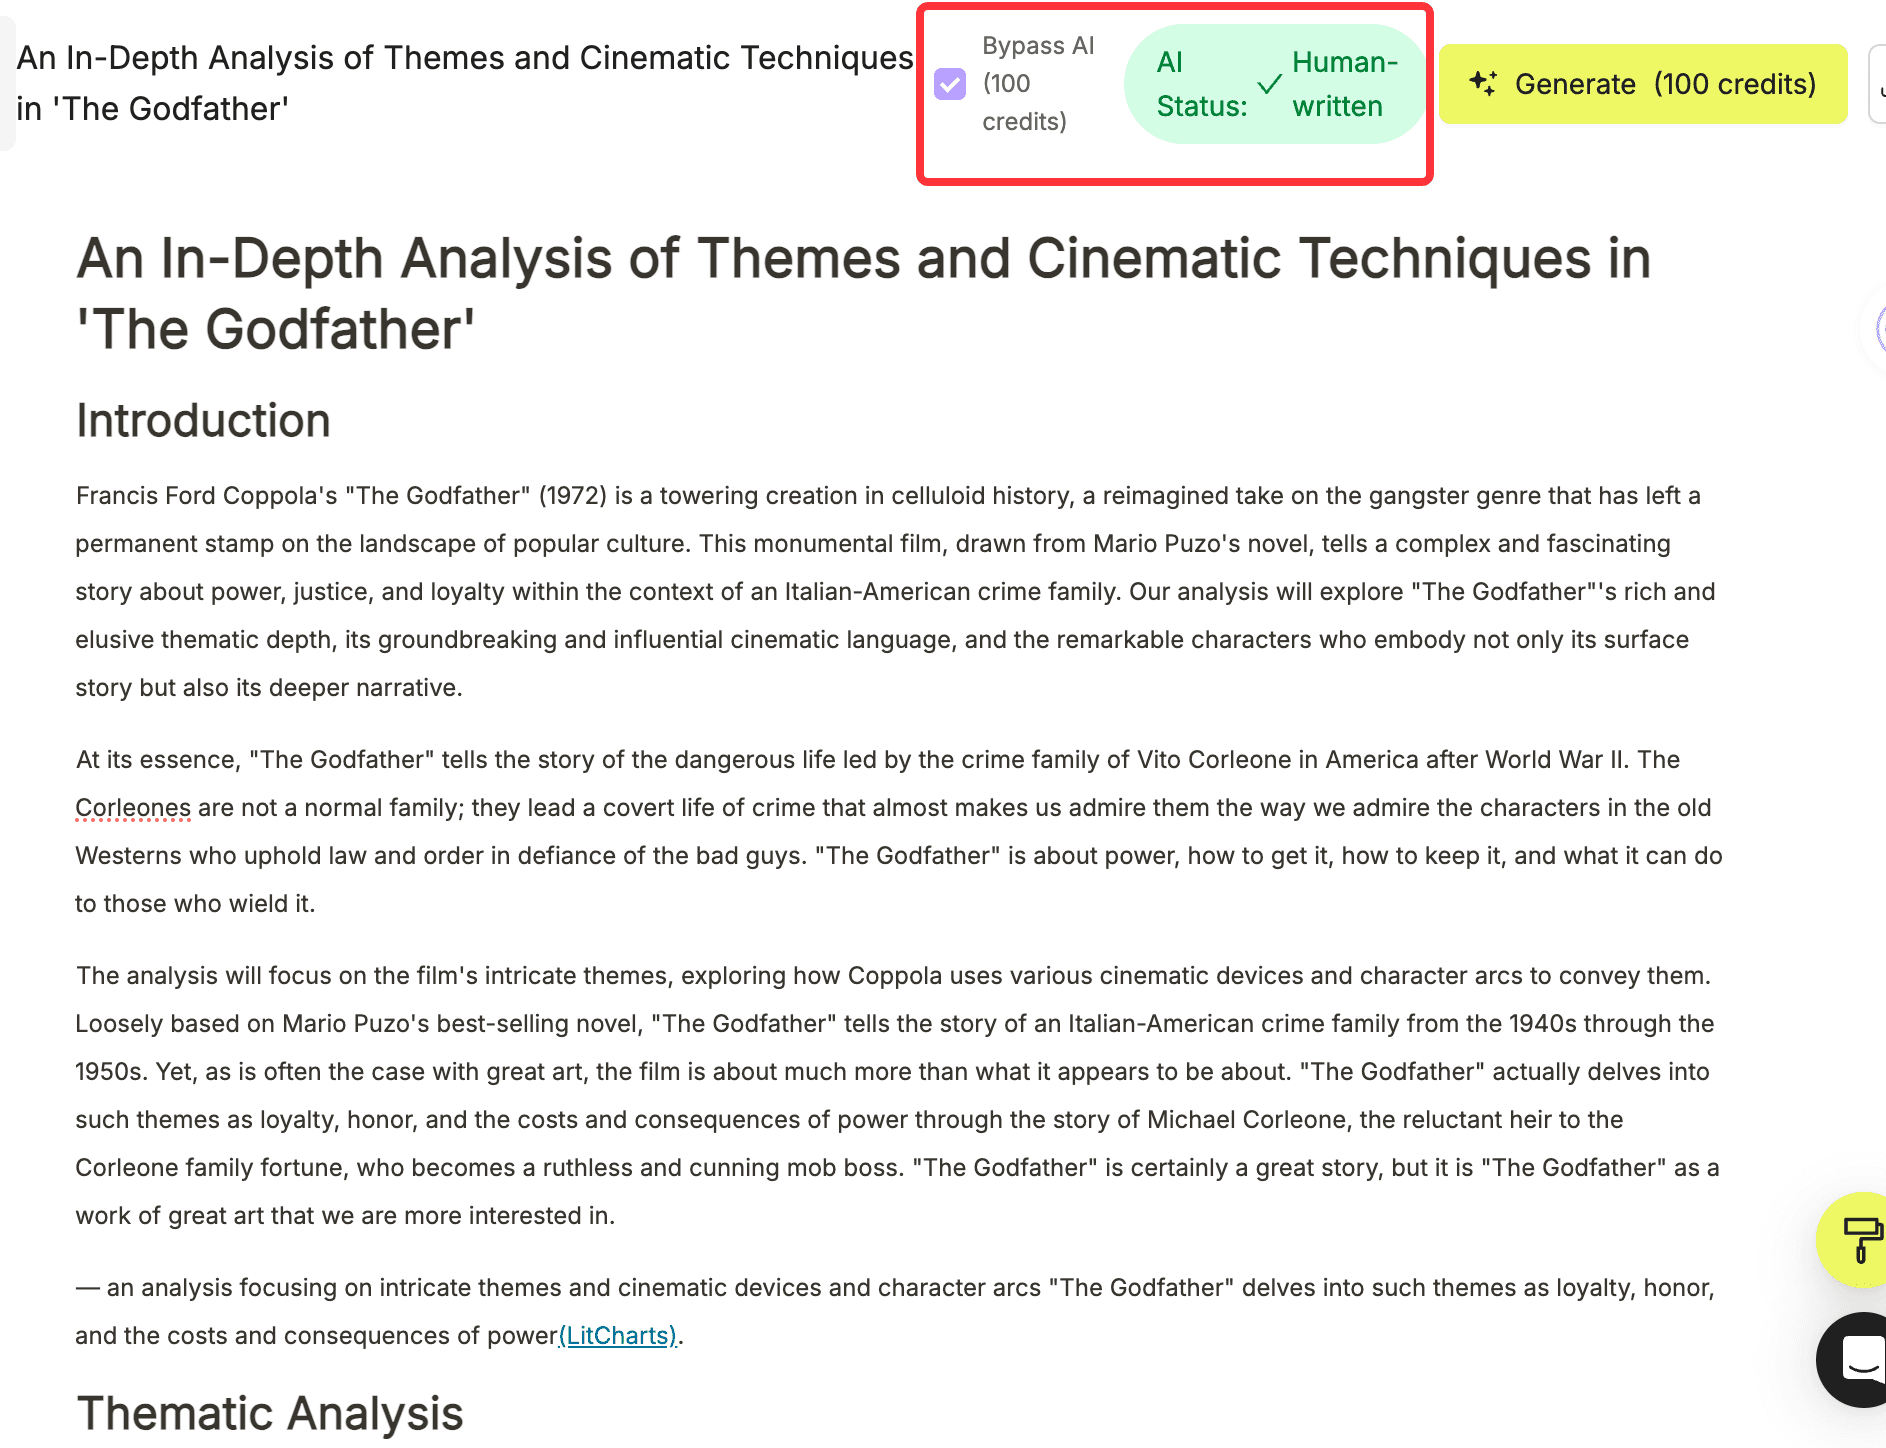Click the purple circular icon at right edge

(x=1878, y=329)
